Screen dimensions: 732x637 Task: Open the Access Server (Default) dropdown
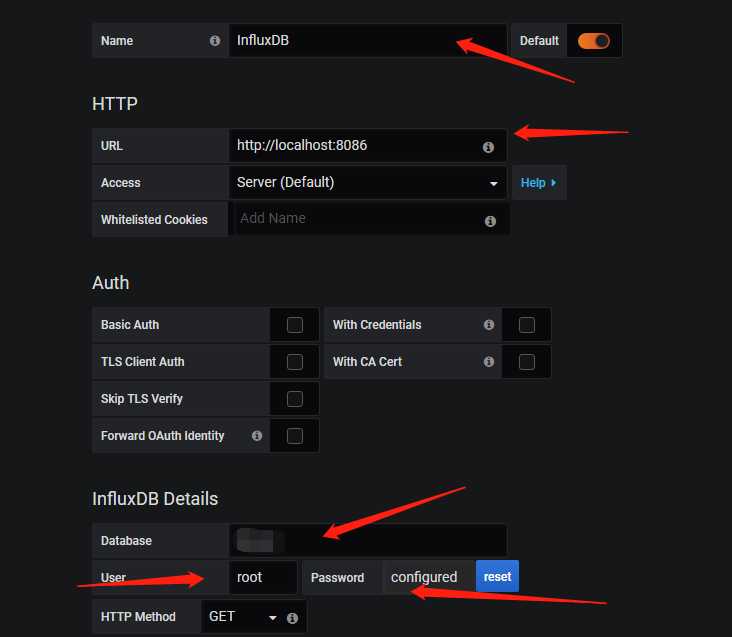pos(368,182)
